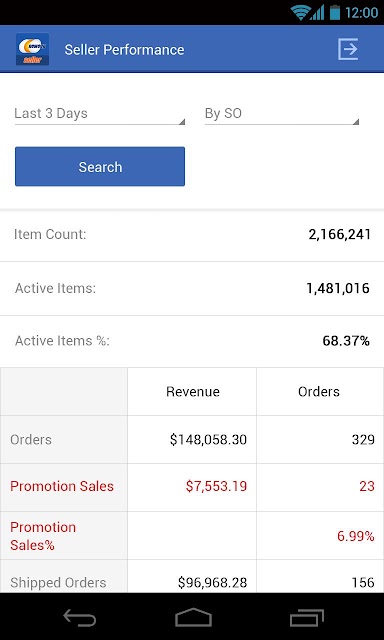Tap the Android home navigation icon
384x640 pixels.
pos(193,617)
